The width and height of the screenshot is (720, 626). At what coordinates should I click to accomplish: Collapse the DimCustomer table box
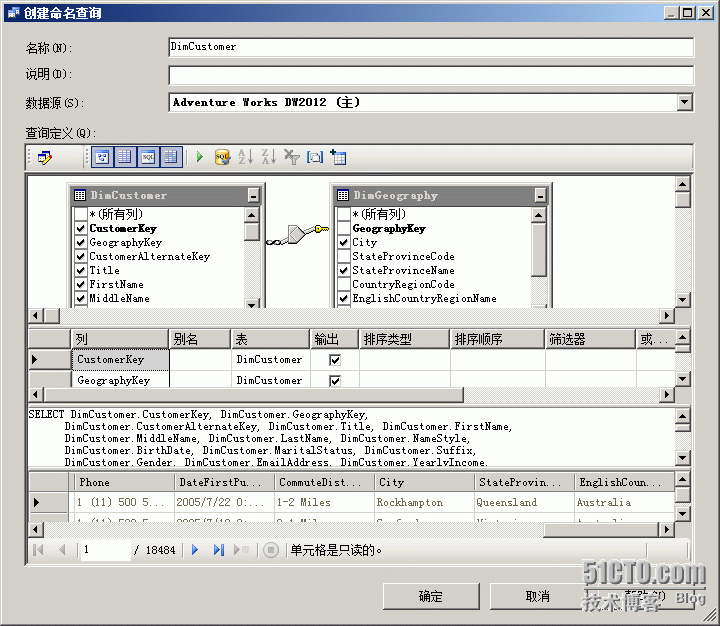(253, 196)
